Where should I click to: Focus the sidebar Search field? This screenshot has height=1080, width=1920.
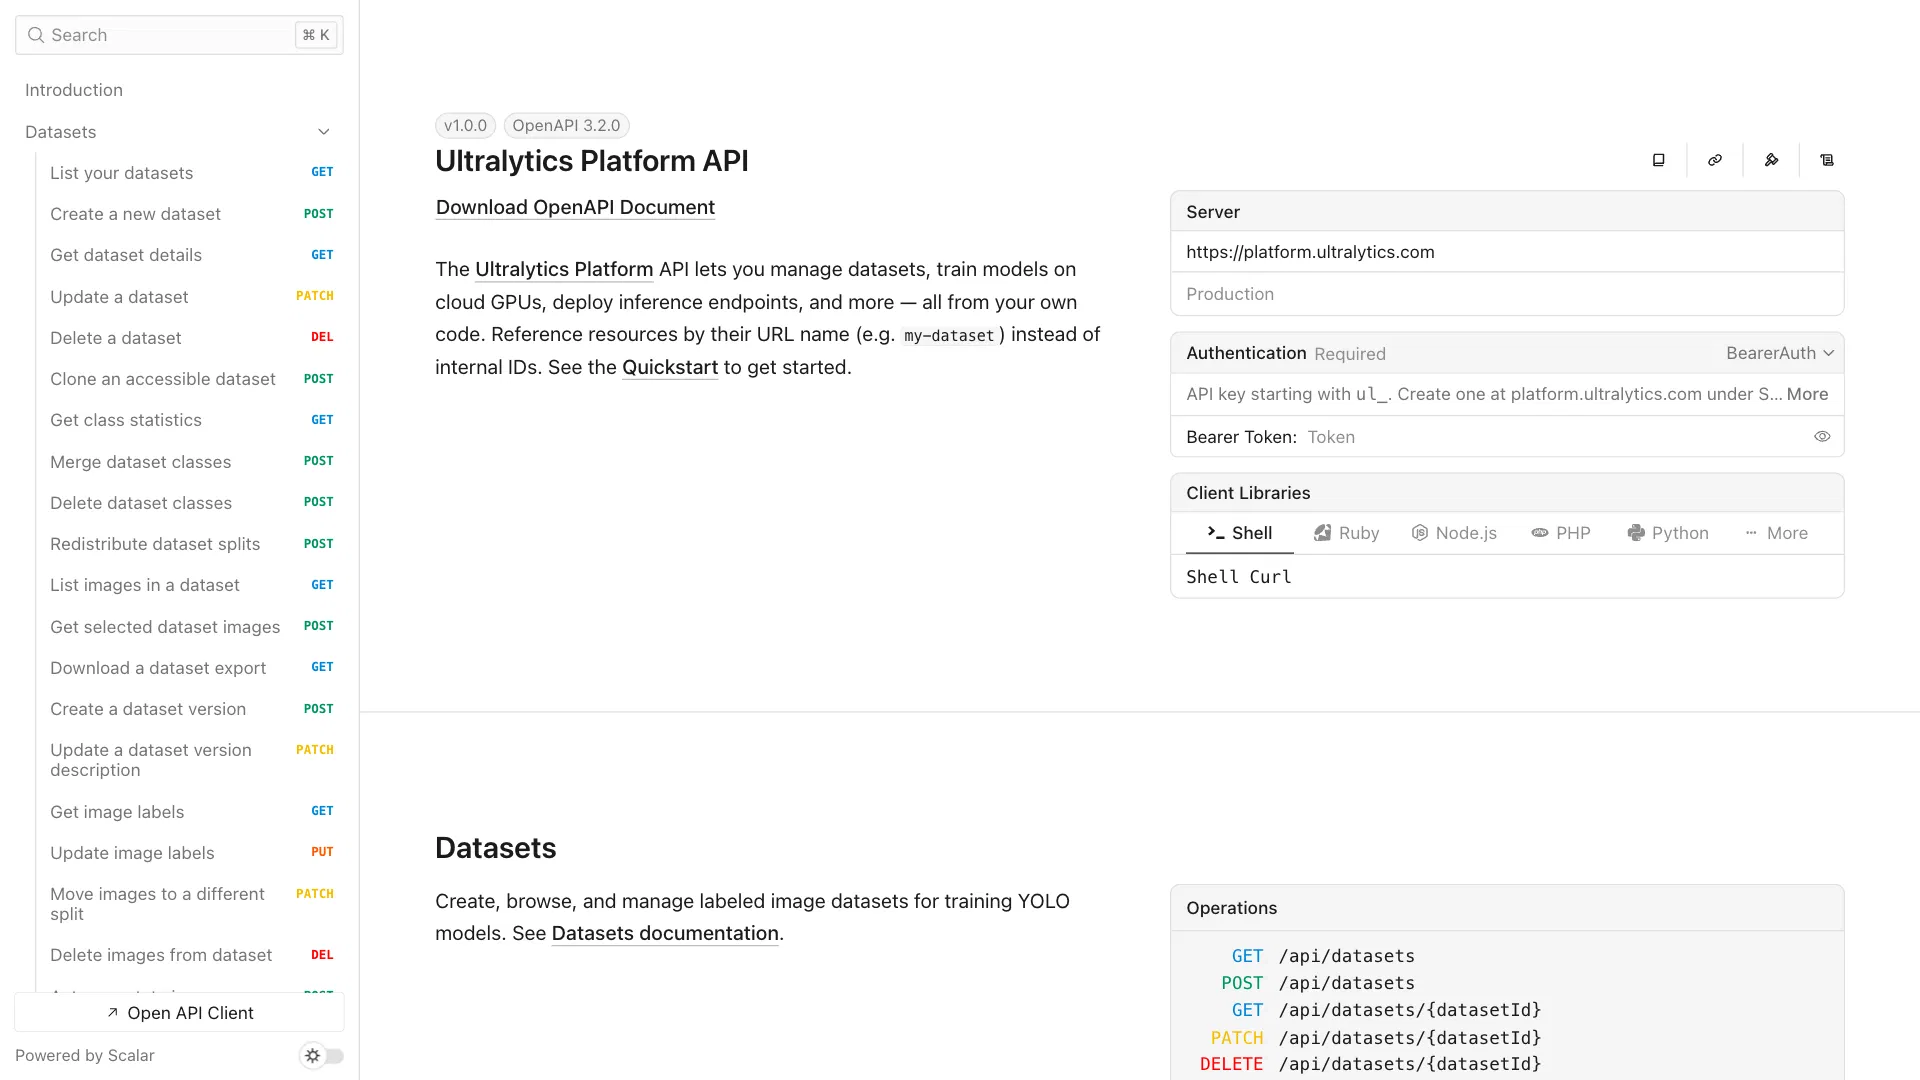[180, 35]
